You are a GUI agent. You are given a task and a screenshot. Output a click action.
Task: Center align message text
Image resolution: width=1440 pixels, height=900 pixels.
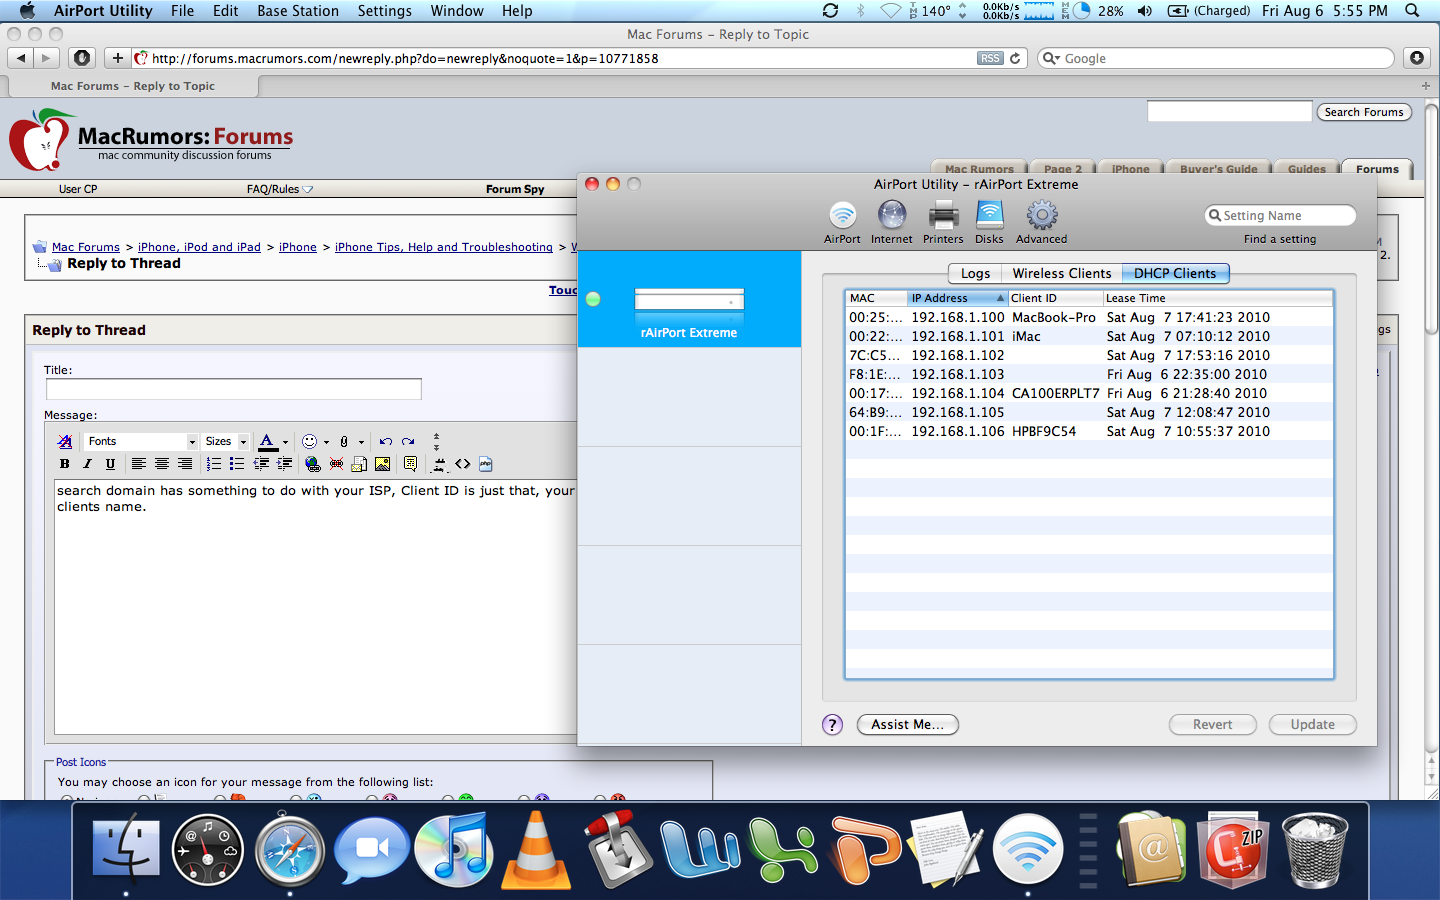click(161, 464)
